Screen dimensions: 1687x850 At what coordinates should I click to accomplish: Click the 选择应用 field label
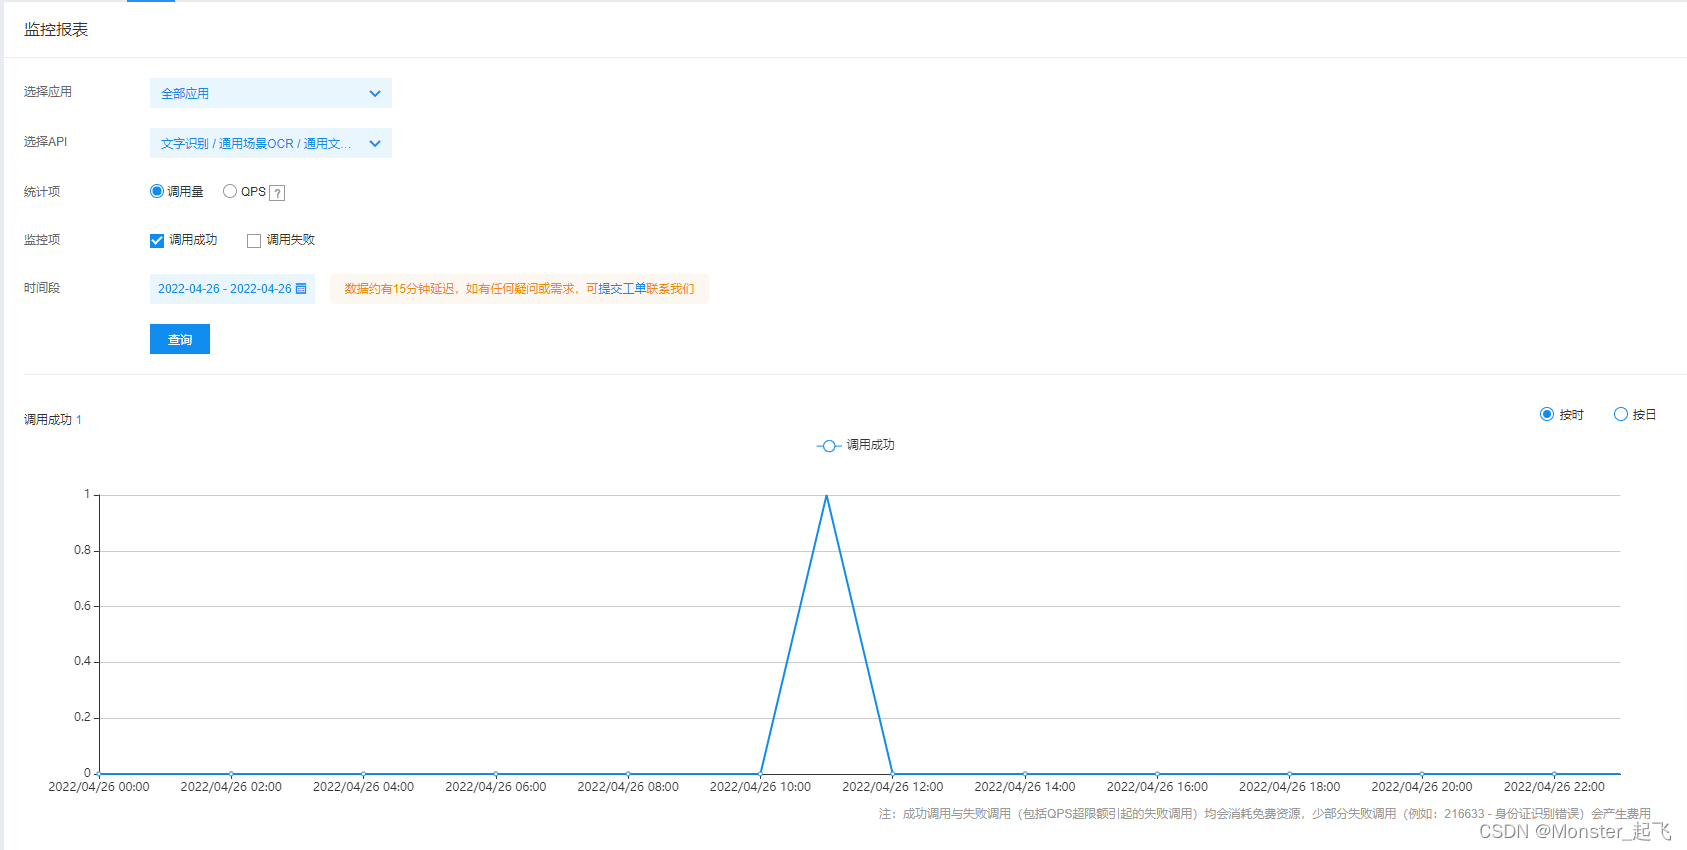pos(48,91)
